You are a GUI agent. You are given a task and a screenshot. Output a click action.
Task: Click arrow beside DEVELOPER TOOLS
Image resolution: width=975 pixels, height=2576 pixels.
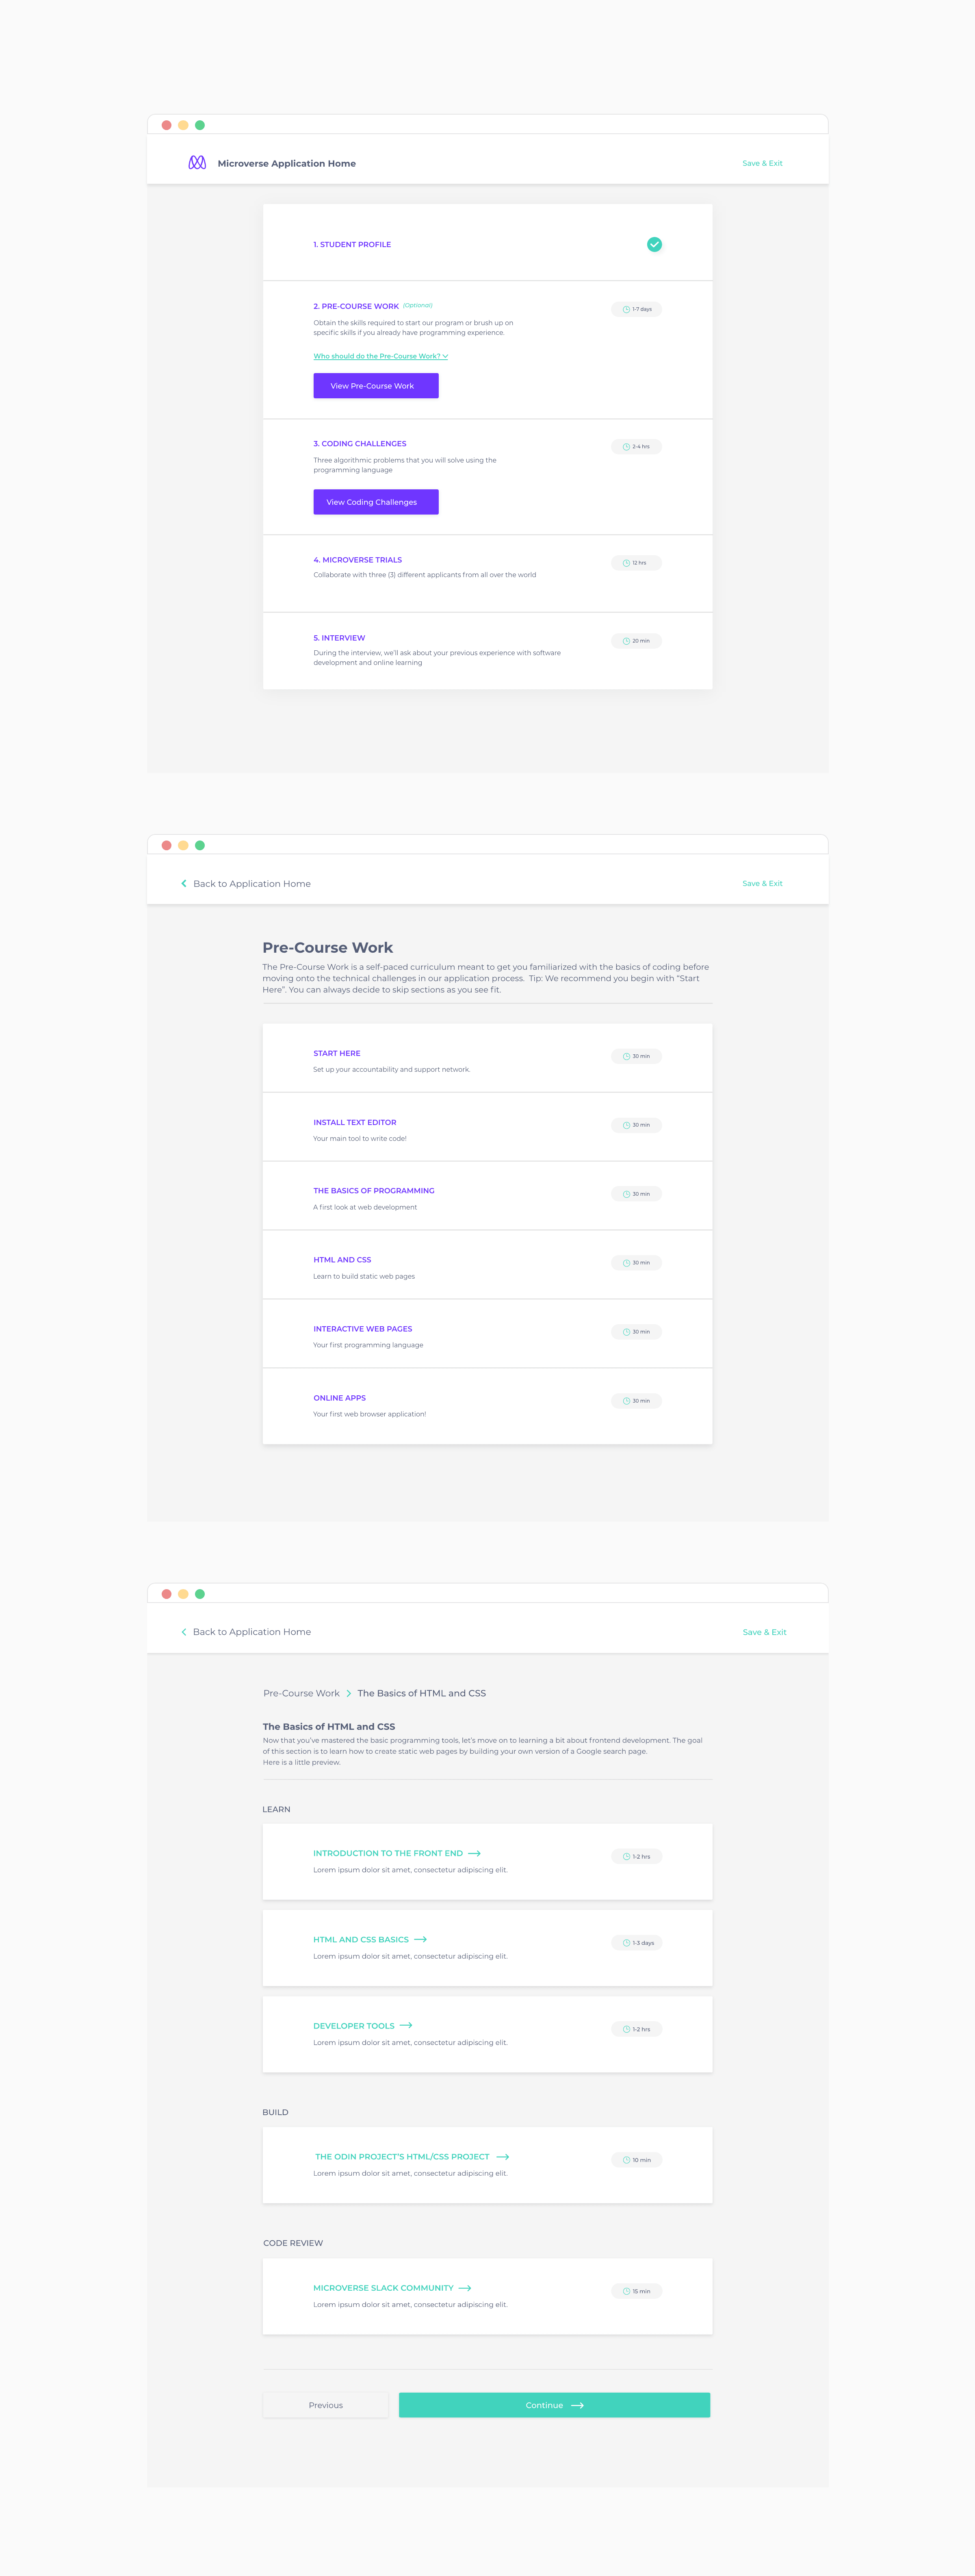point(406,2025)
